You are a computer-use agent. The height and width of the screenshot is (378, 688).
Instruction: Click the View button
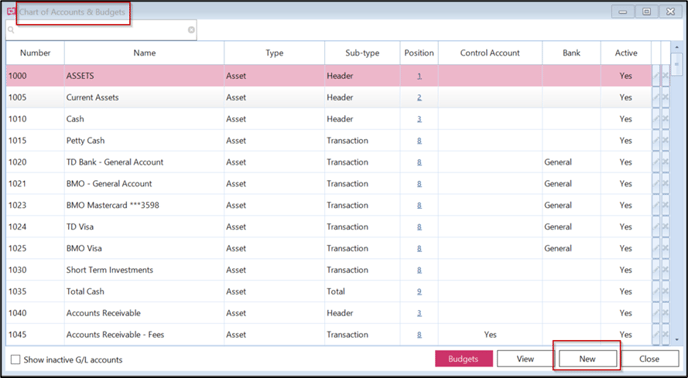[525, 359]
